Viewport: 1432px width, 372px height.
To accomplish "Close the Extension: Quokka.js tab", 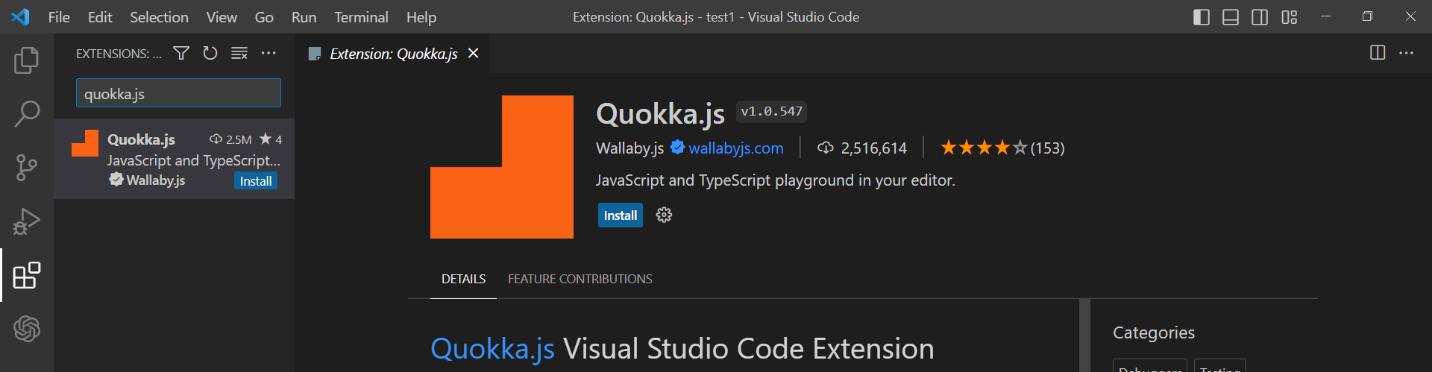I will pyautogui.click(x=473, y=54).
